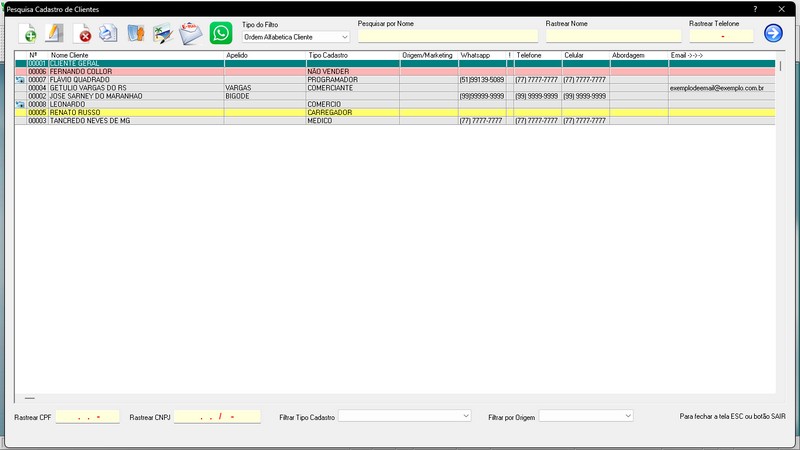Viewport: 800px width, 450px height.
Task: Select the LEONARDO client name
Action: pyautogui.click(x=67, y=105)
